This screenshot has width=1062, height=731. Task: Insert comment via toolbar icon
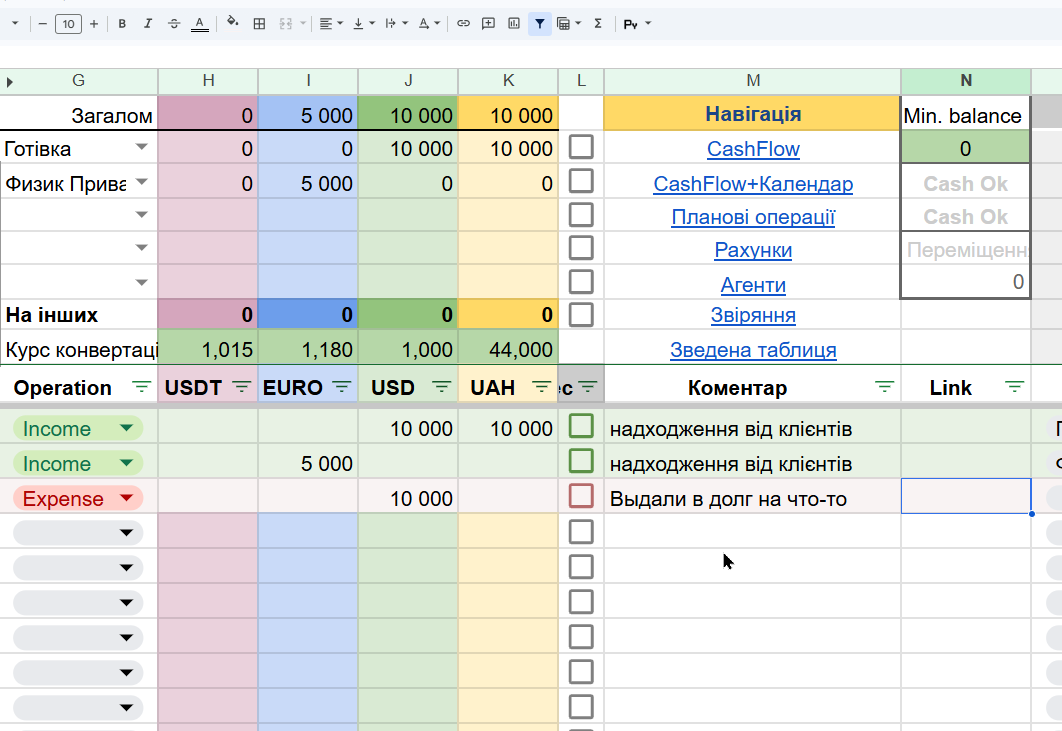click(488, 24)
